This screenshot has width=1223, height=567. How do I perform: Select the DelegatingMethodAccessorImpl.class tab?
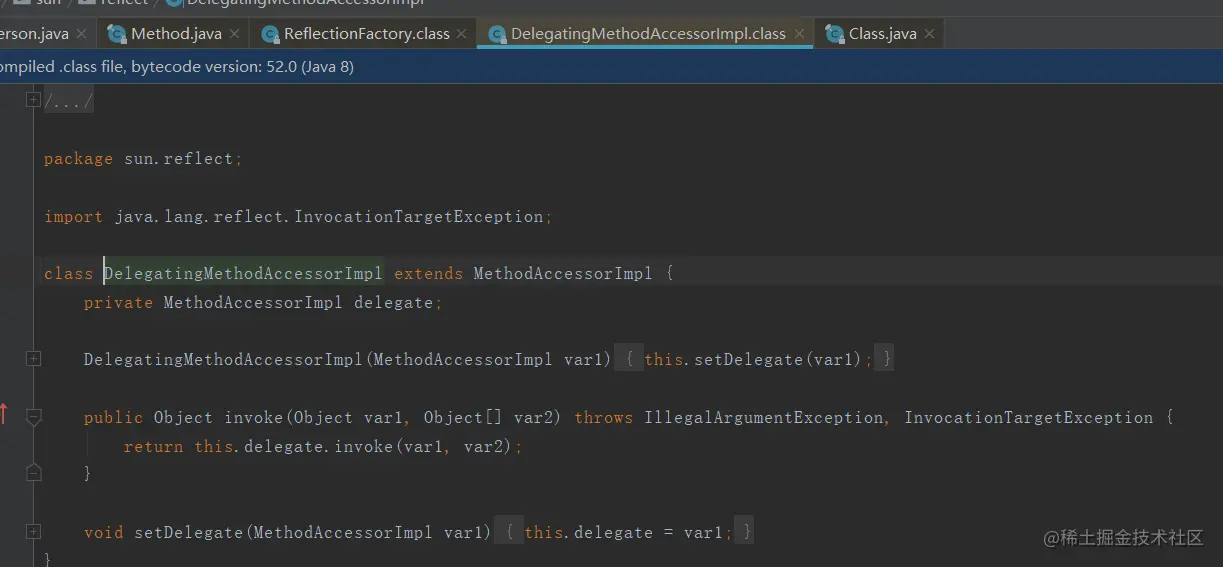click(x=648, y=34)
